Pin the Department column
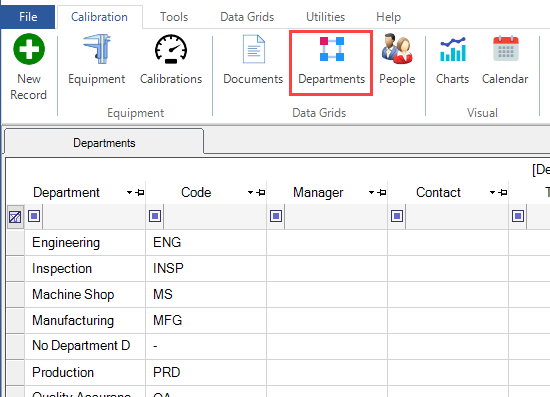550x397 pixels. (x=140, y=193)
